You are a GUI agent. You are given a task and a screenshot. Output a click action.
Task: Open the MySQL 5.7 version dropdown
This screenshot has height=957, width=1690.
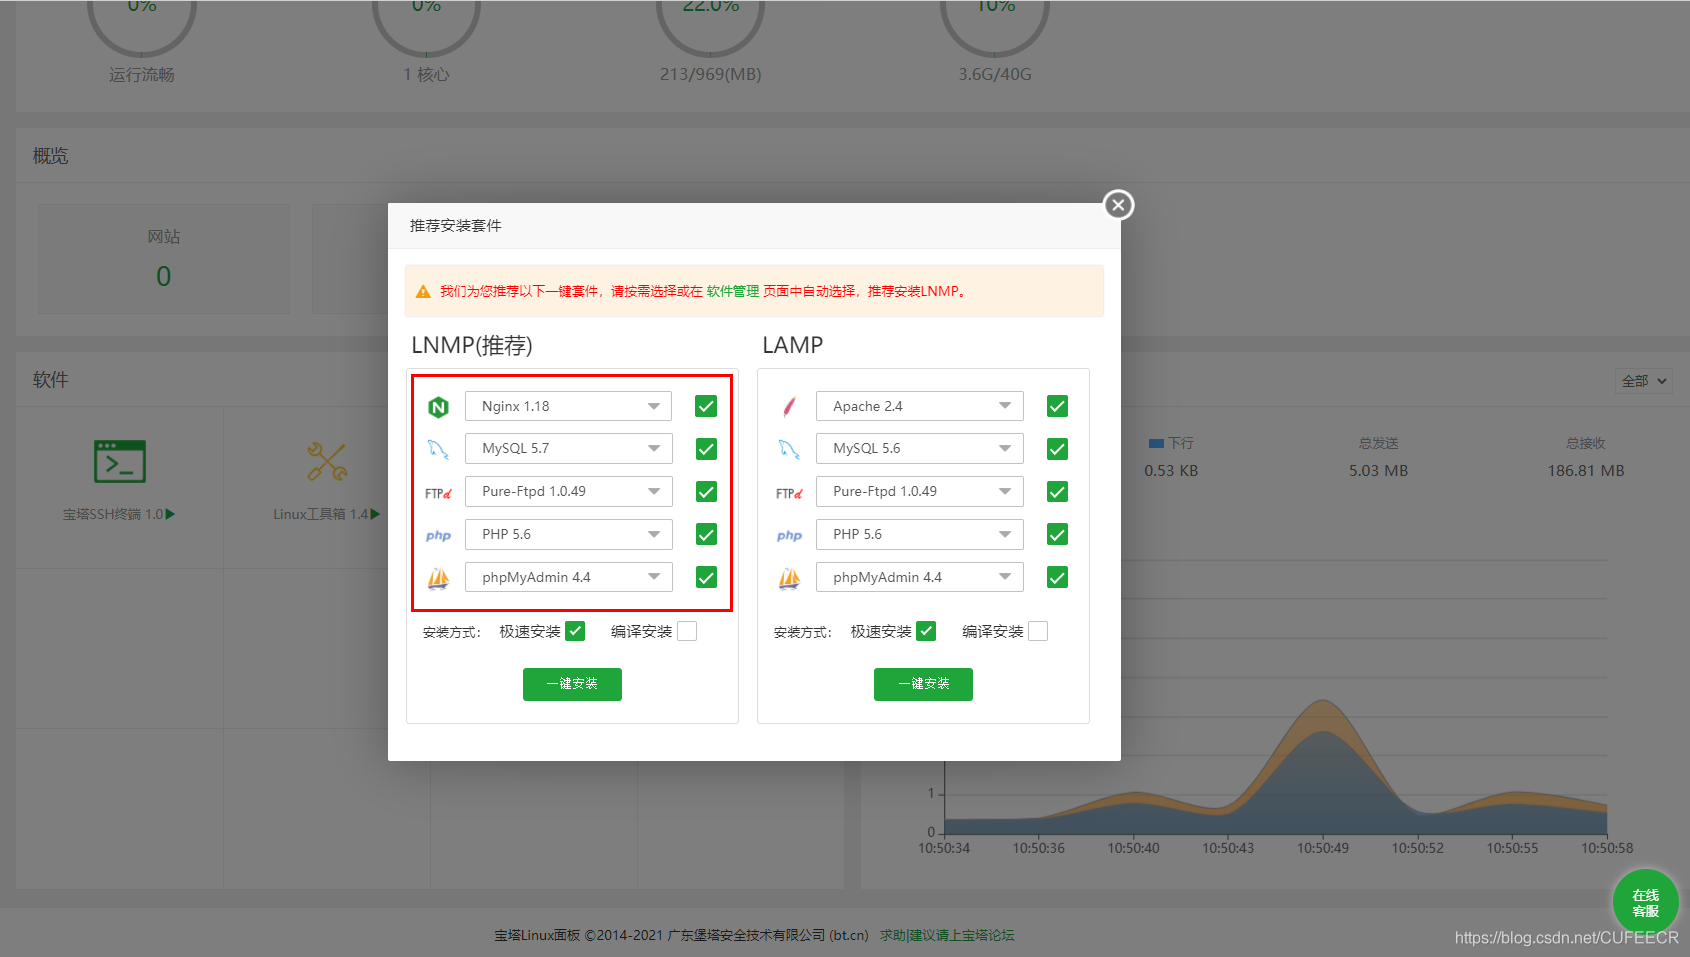point(568,448)
